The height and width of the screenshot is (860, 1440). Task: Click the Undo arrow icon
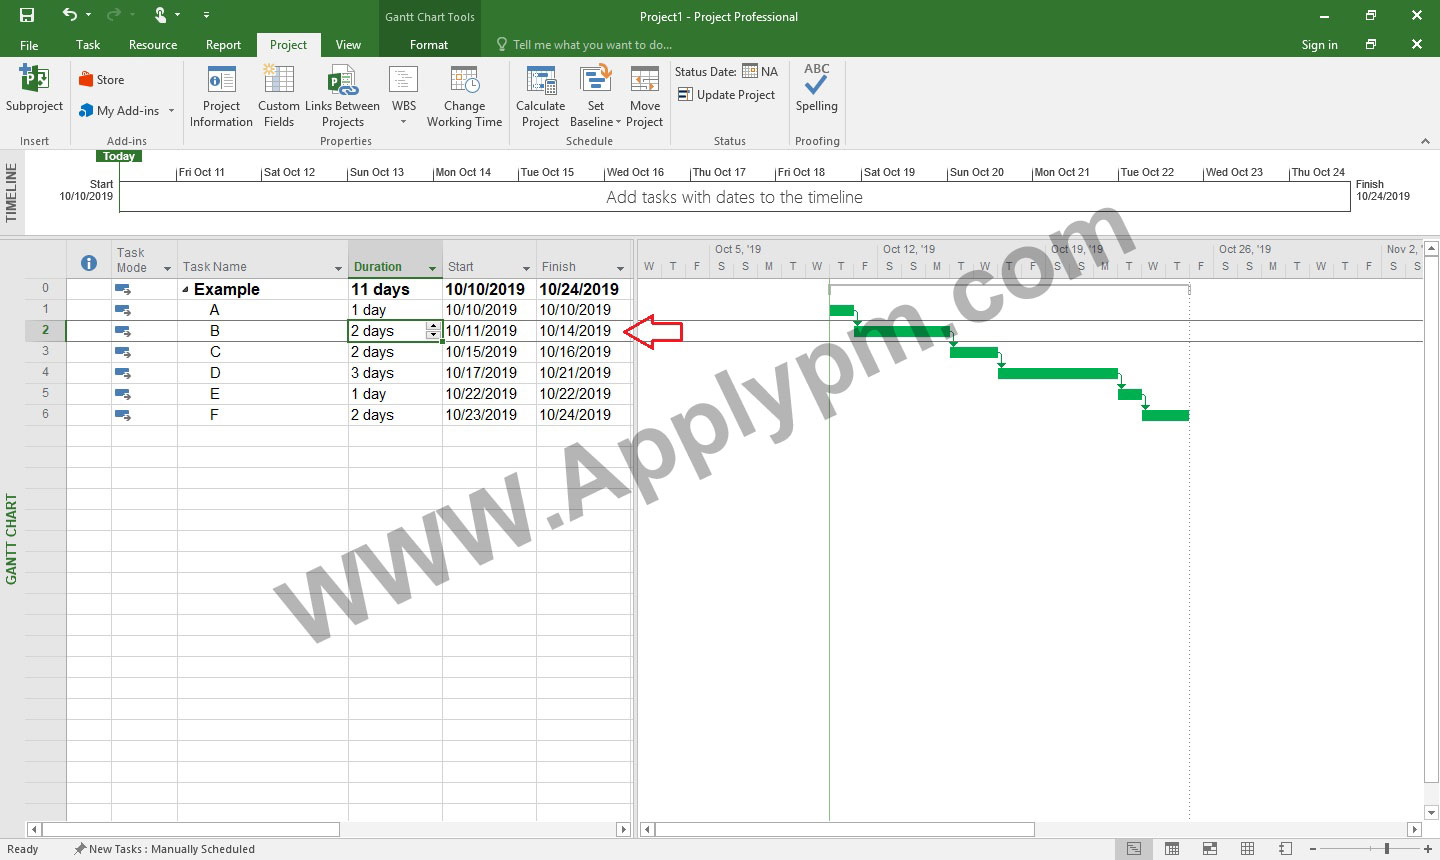click(x=69, y=14)
